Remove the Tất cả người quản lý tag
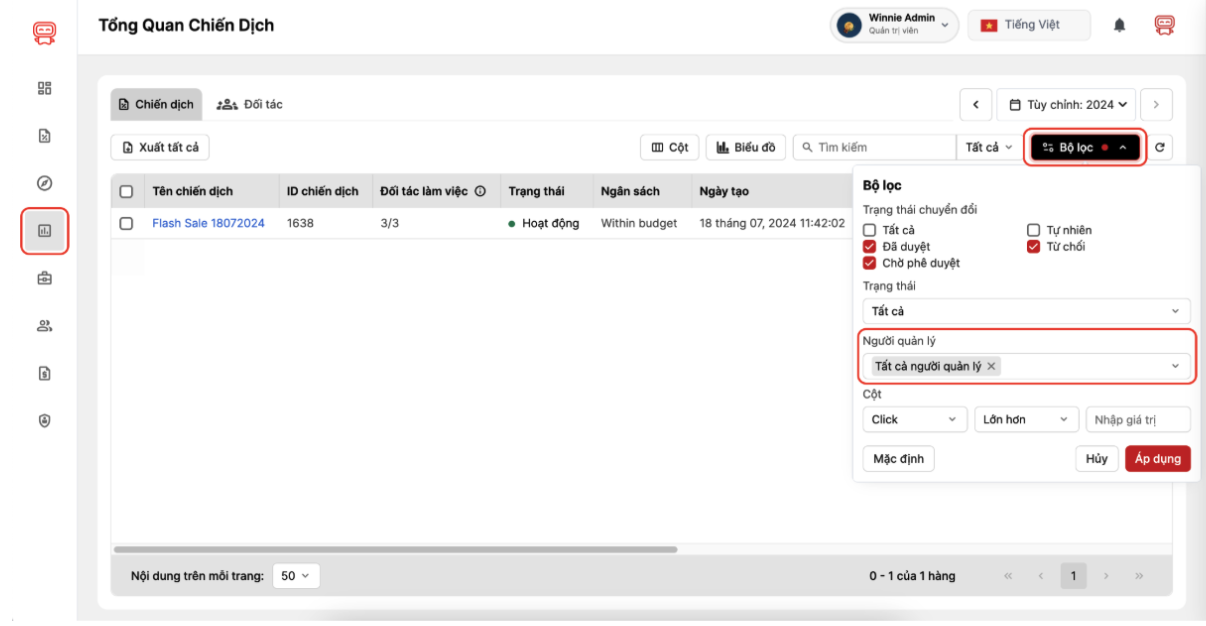1206x626 pixels. click(991, 367)
